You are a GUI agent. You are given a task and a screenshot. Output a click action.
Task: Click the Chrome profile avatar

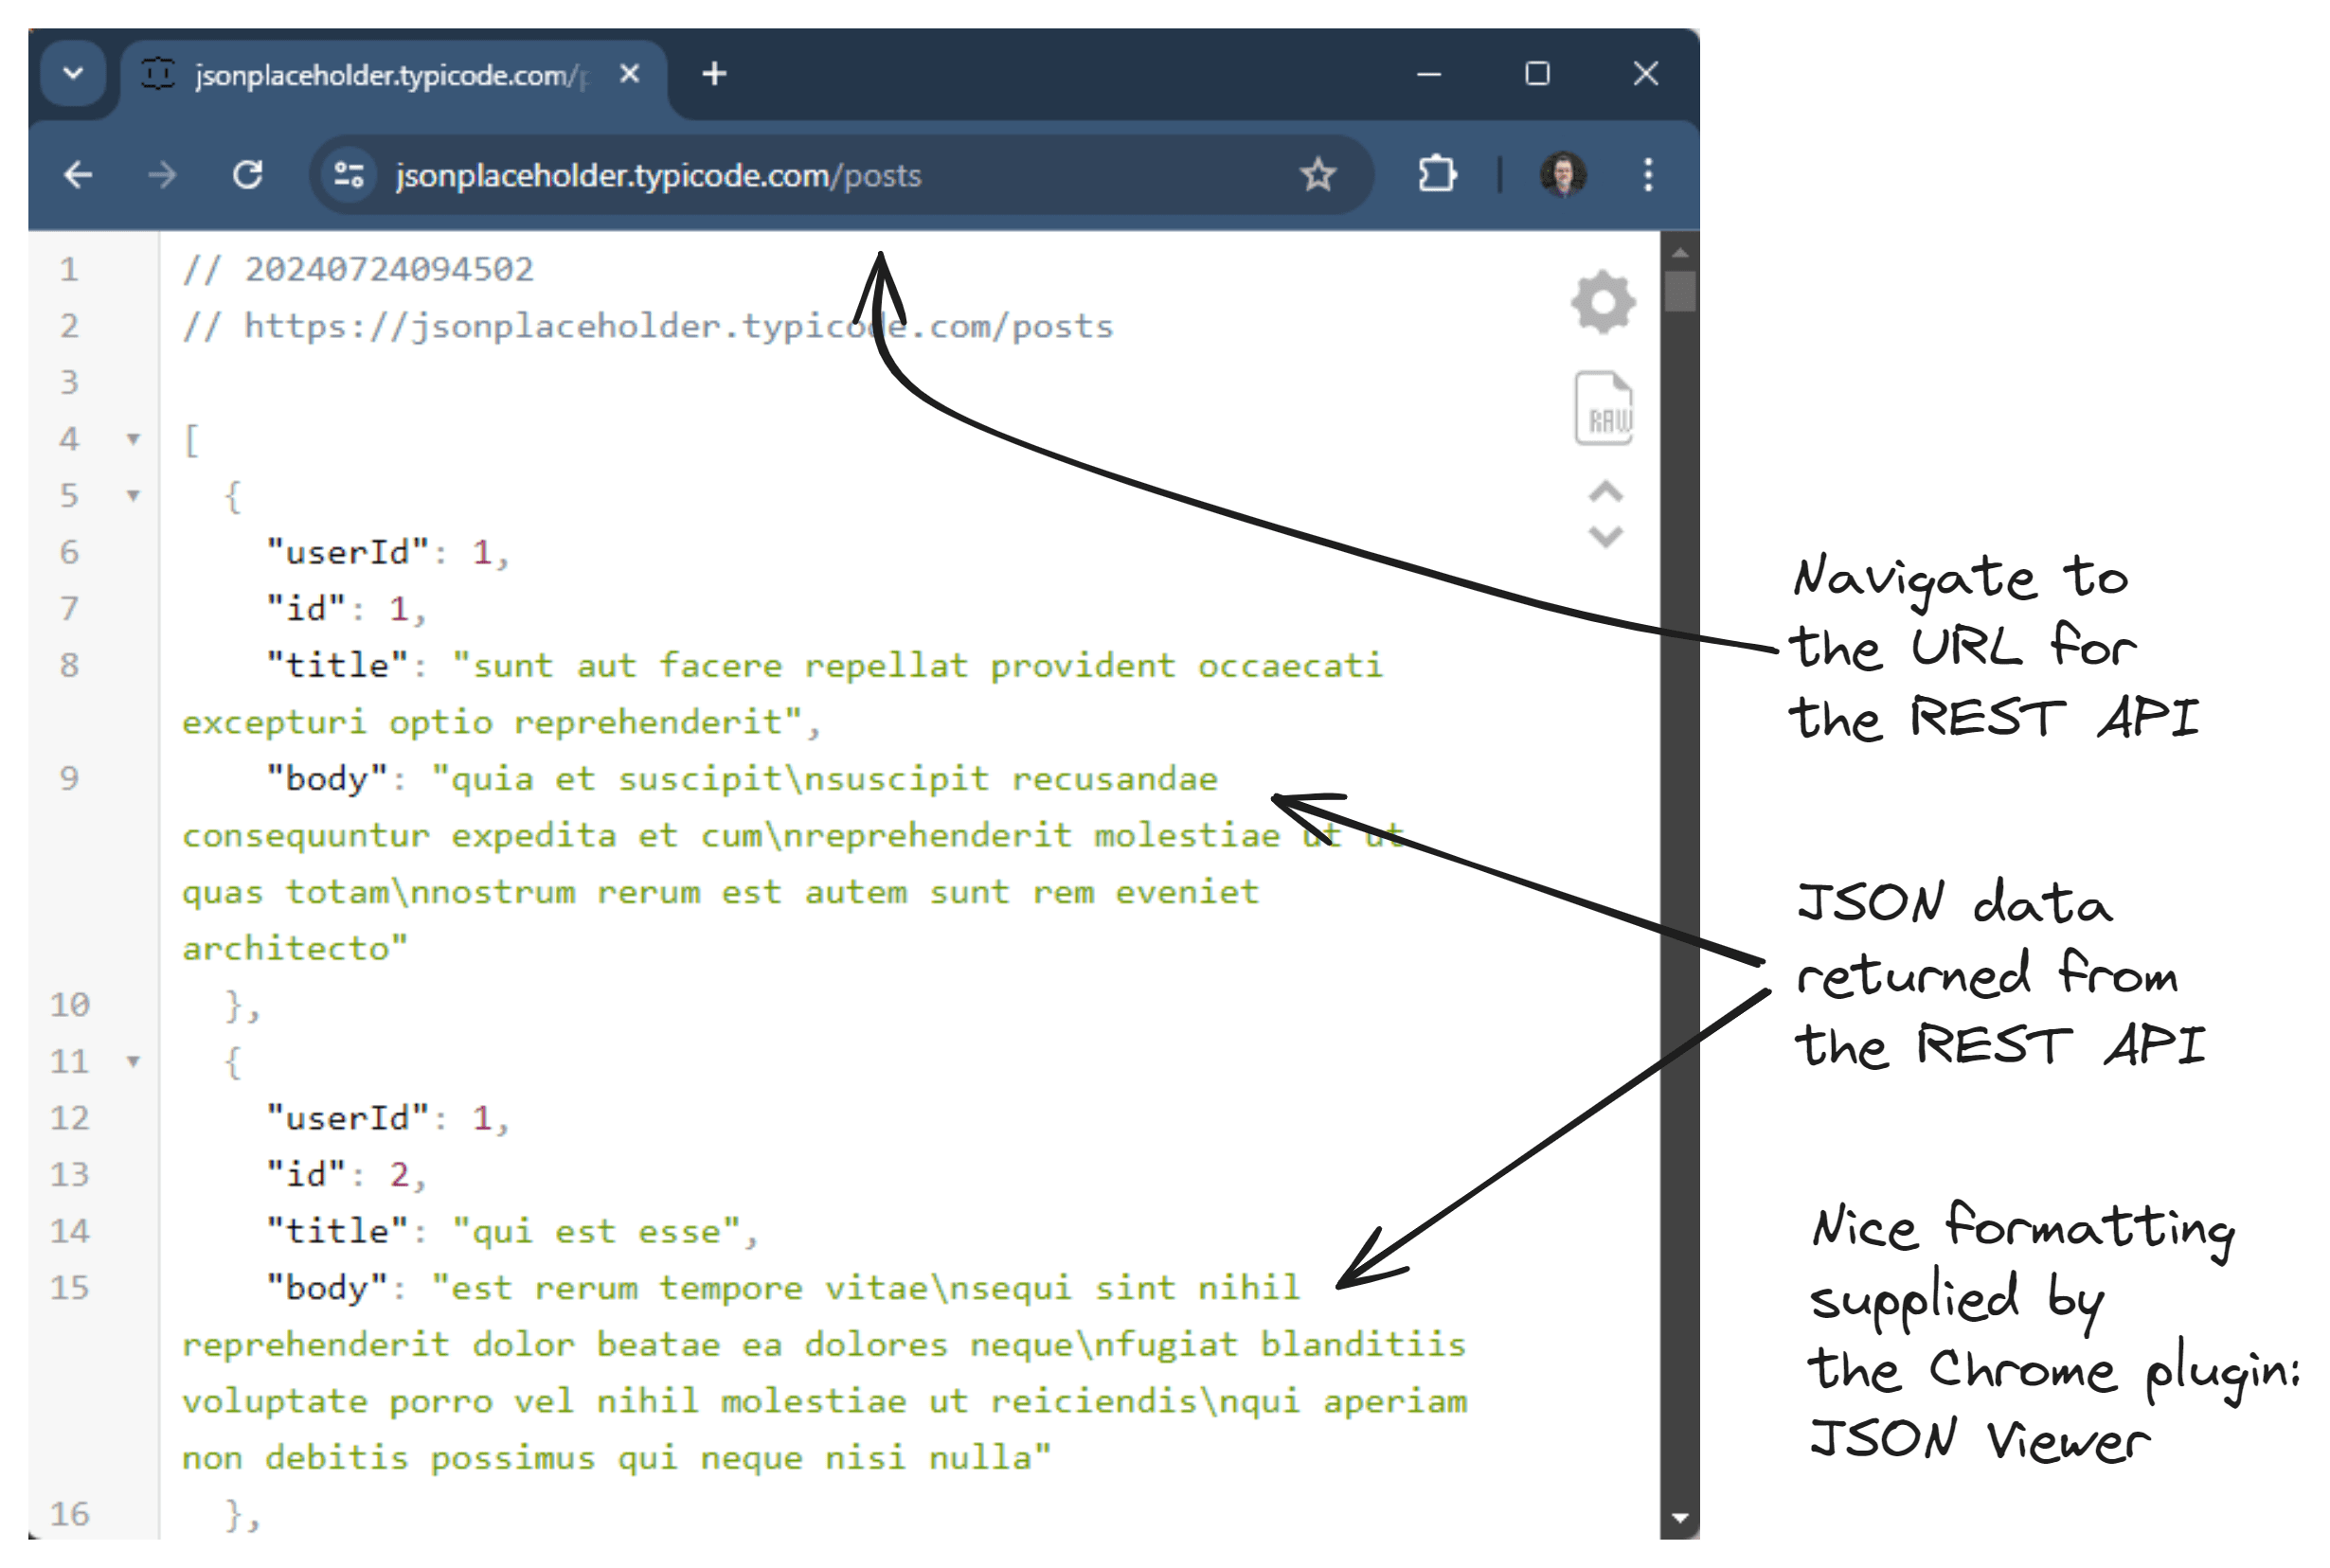click(1564, 174)
